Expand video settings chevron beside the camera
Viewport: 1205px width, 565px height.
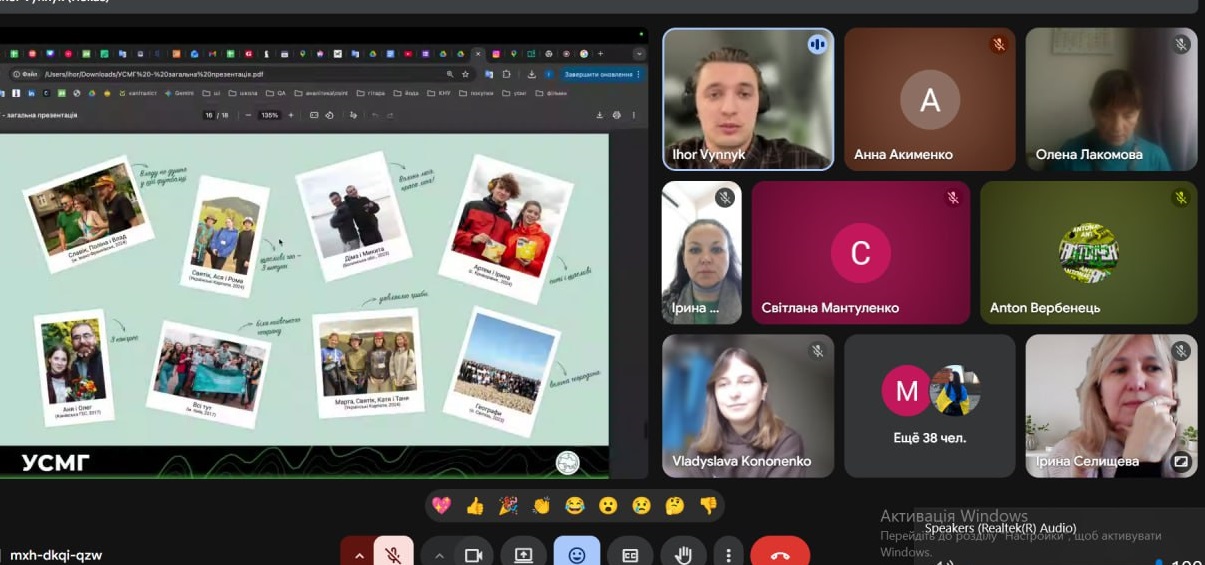click(x=439, y=555)
